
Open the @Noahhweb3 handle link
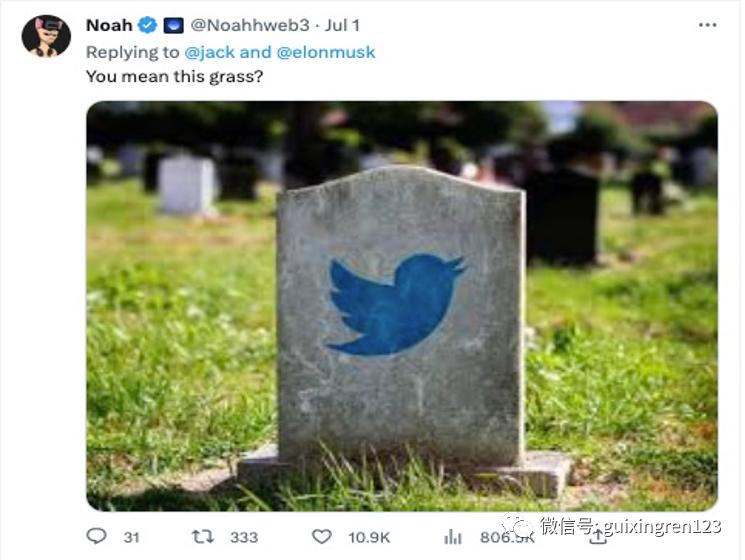click(x=246, y=25)
